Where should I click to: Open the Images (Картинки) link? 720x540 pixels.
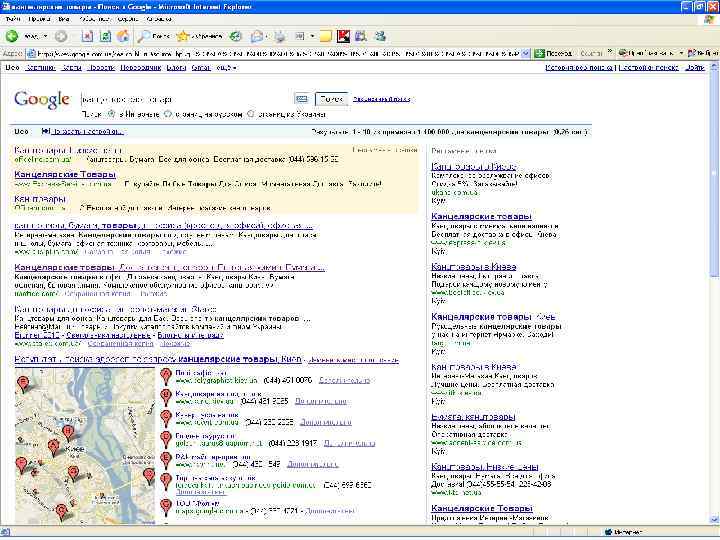(40, 68)
